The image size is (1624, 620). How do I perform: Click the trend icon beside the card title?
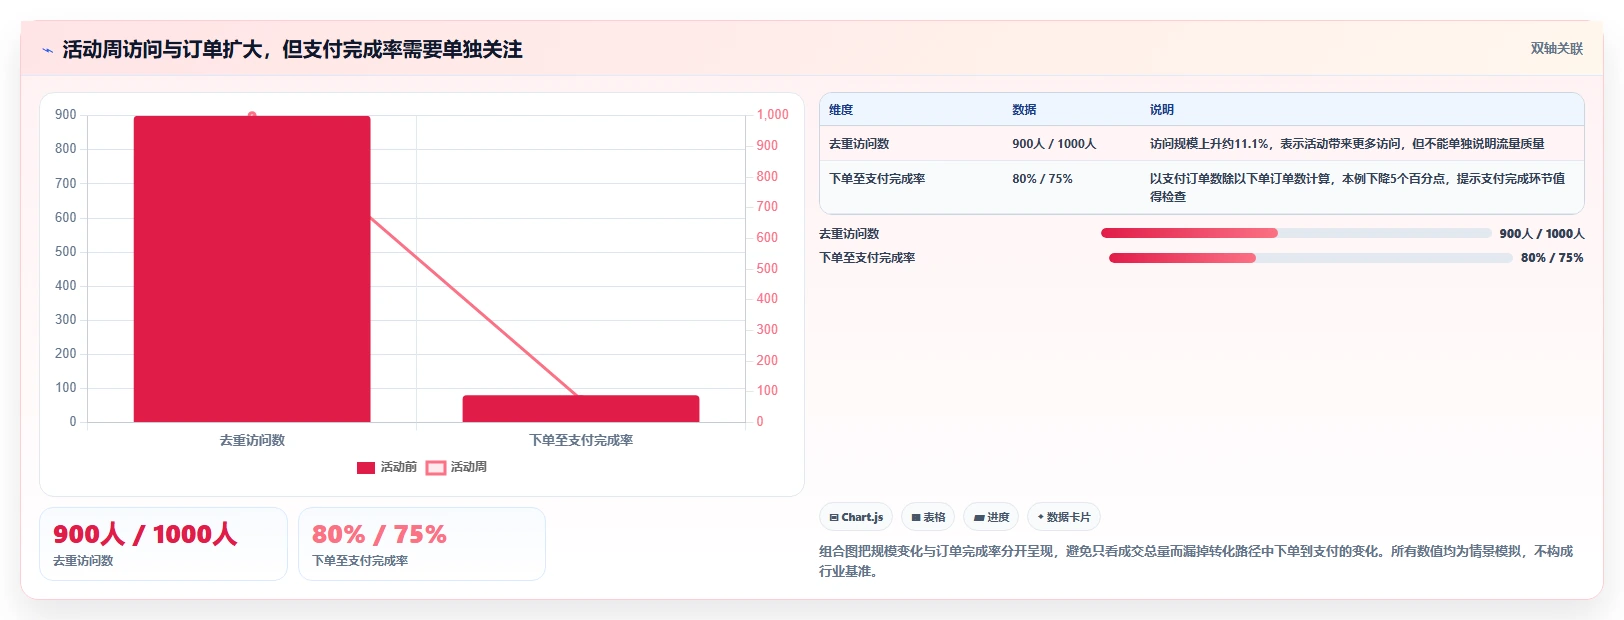[47, 50]
